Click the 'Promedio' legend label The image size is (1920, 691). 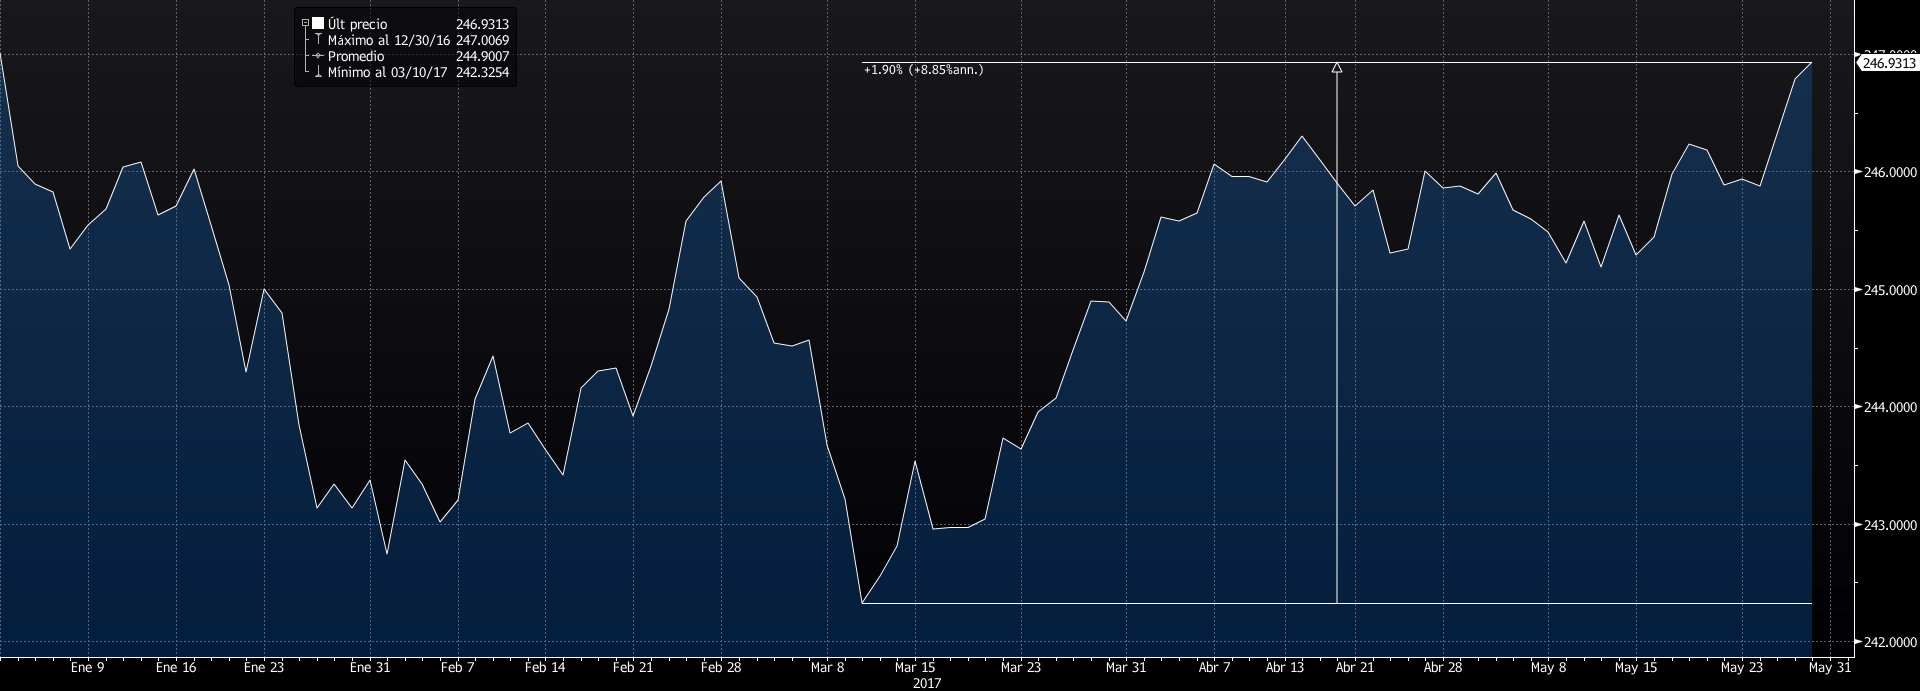coord(356,56)
